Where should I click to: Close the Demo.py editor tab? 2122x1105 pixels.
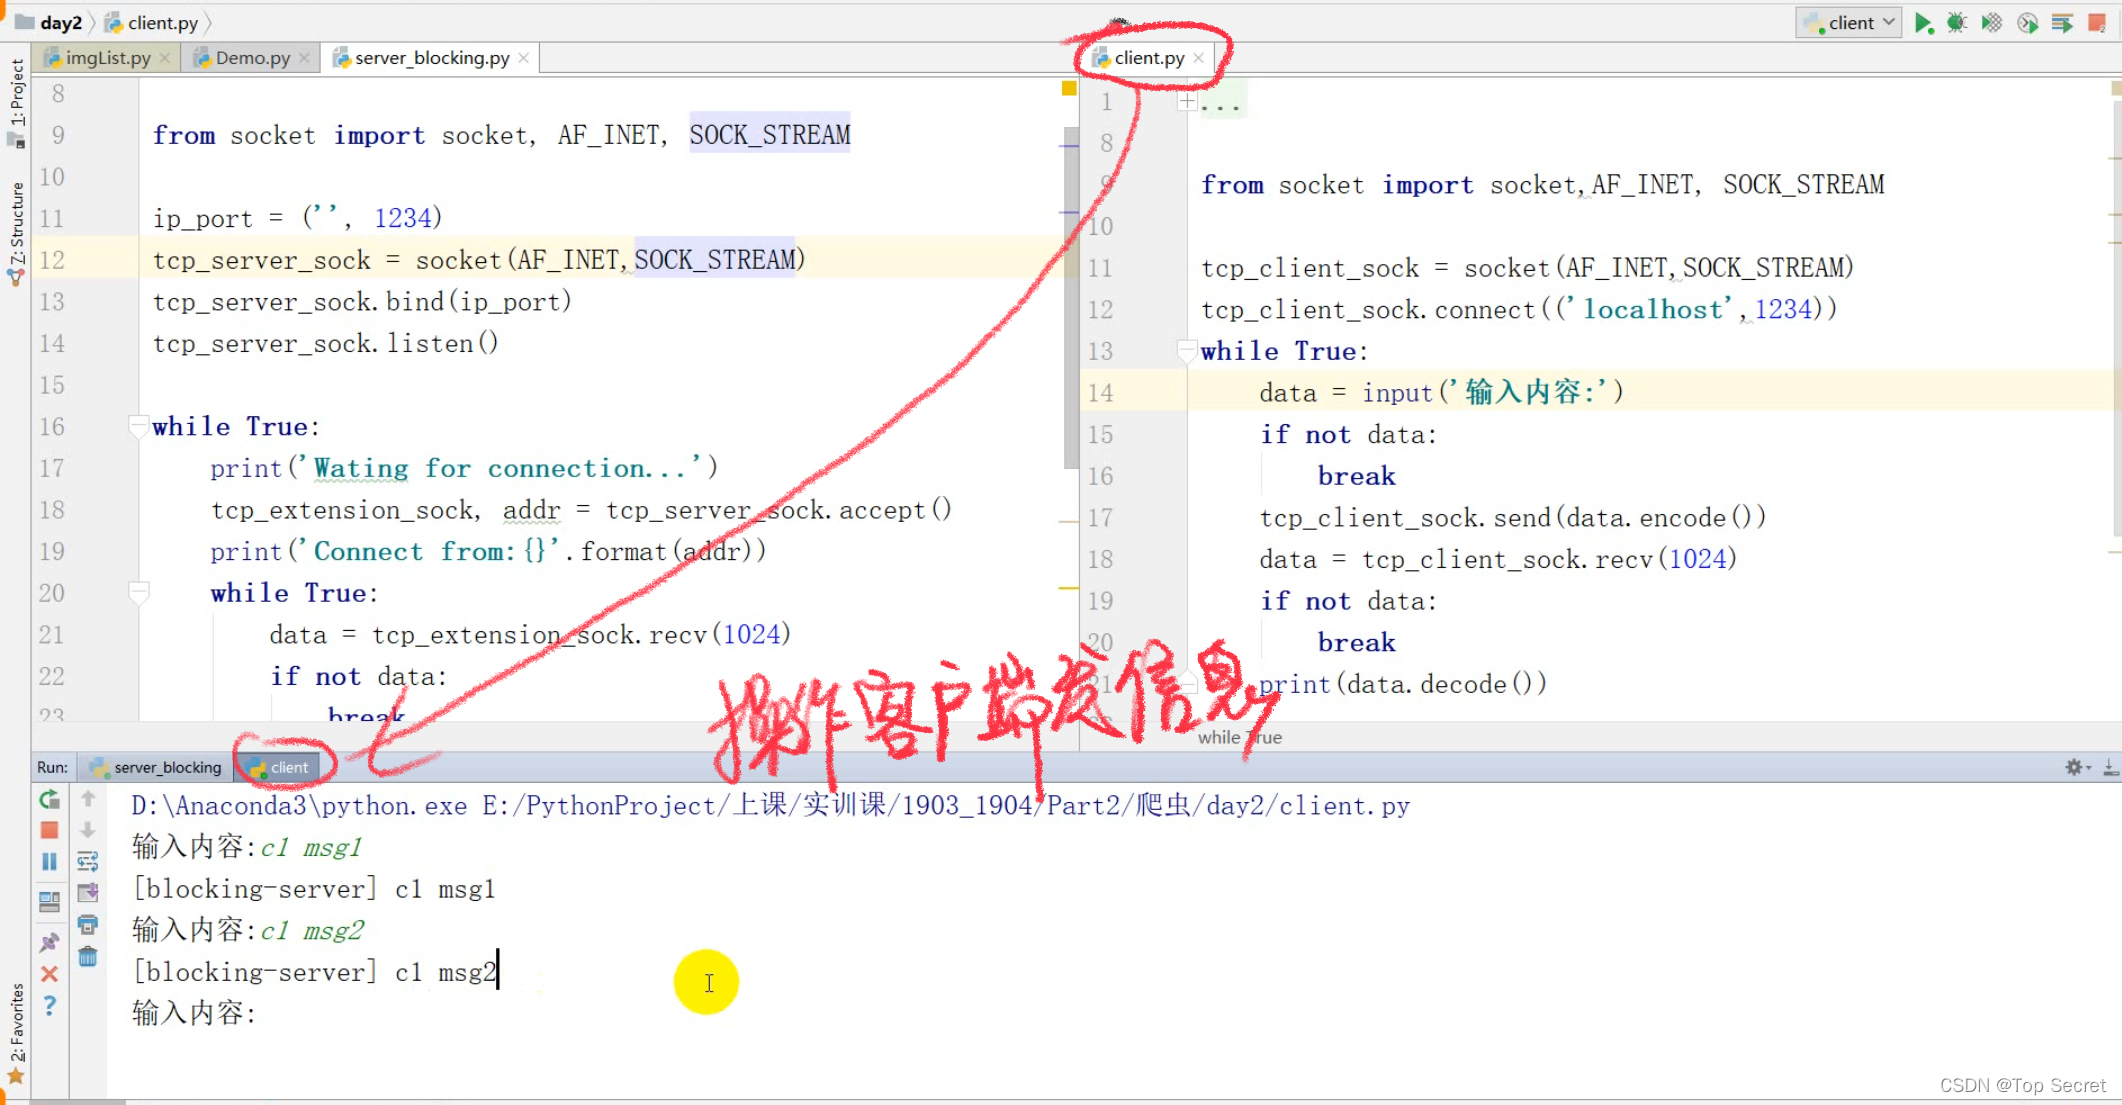pyautogui.click(x=304, y=58)
